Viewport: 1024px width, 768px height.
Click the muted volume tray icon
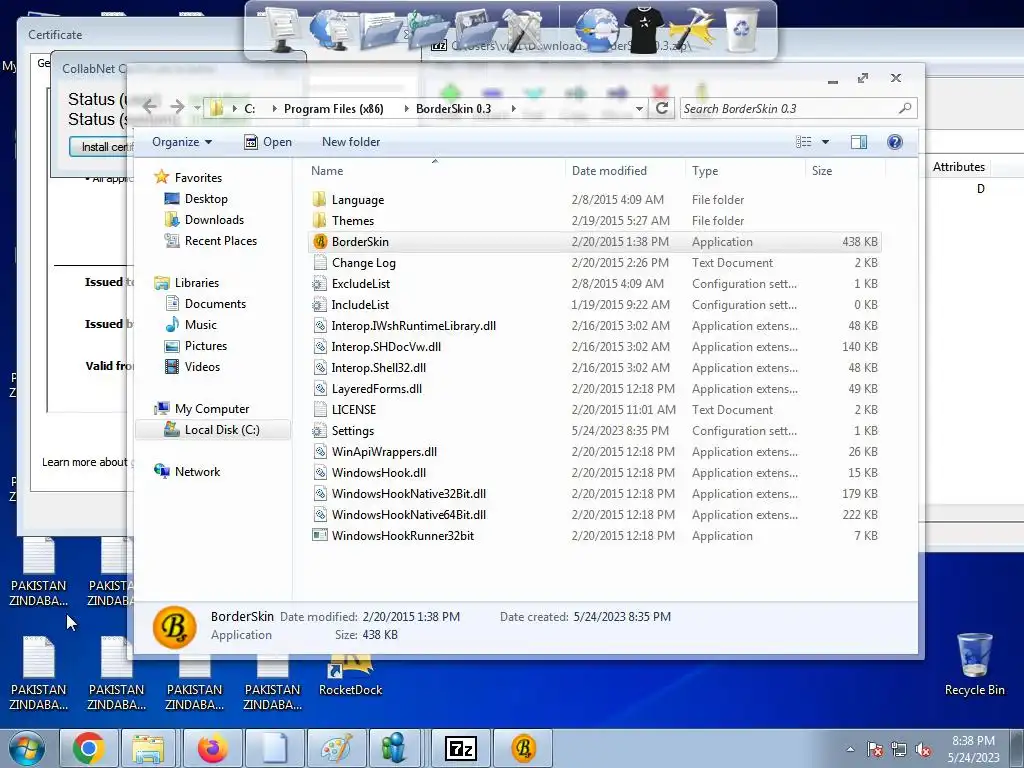[923, 750]
